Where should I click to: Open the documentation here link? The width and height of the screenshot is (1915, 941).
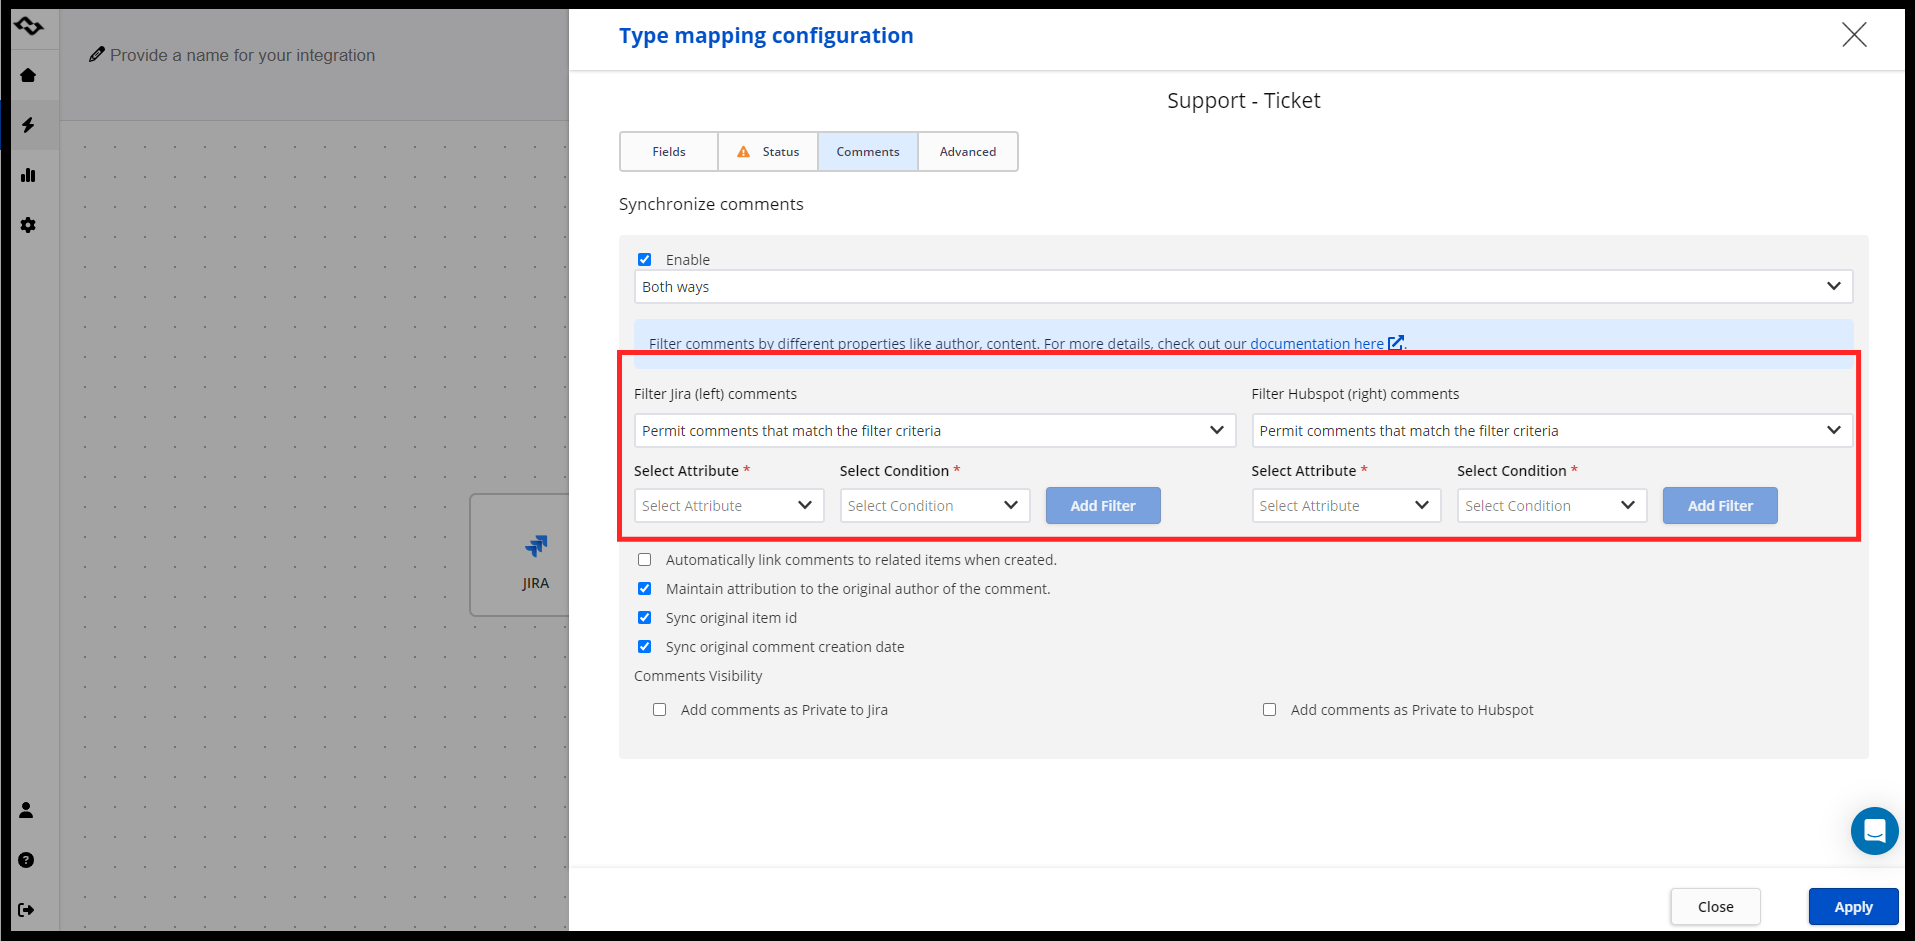pyautogui.click(x=1317, y=344)
